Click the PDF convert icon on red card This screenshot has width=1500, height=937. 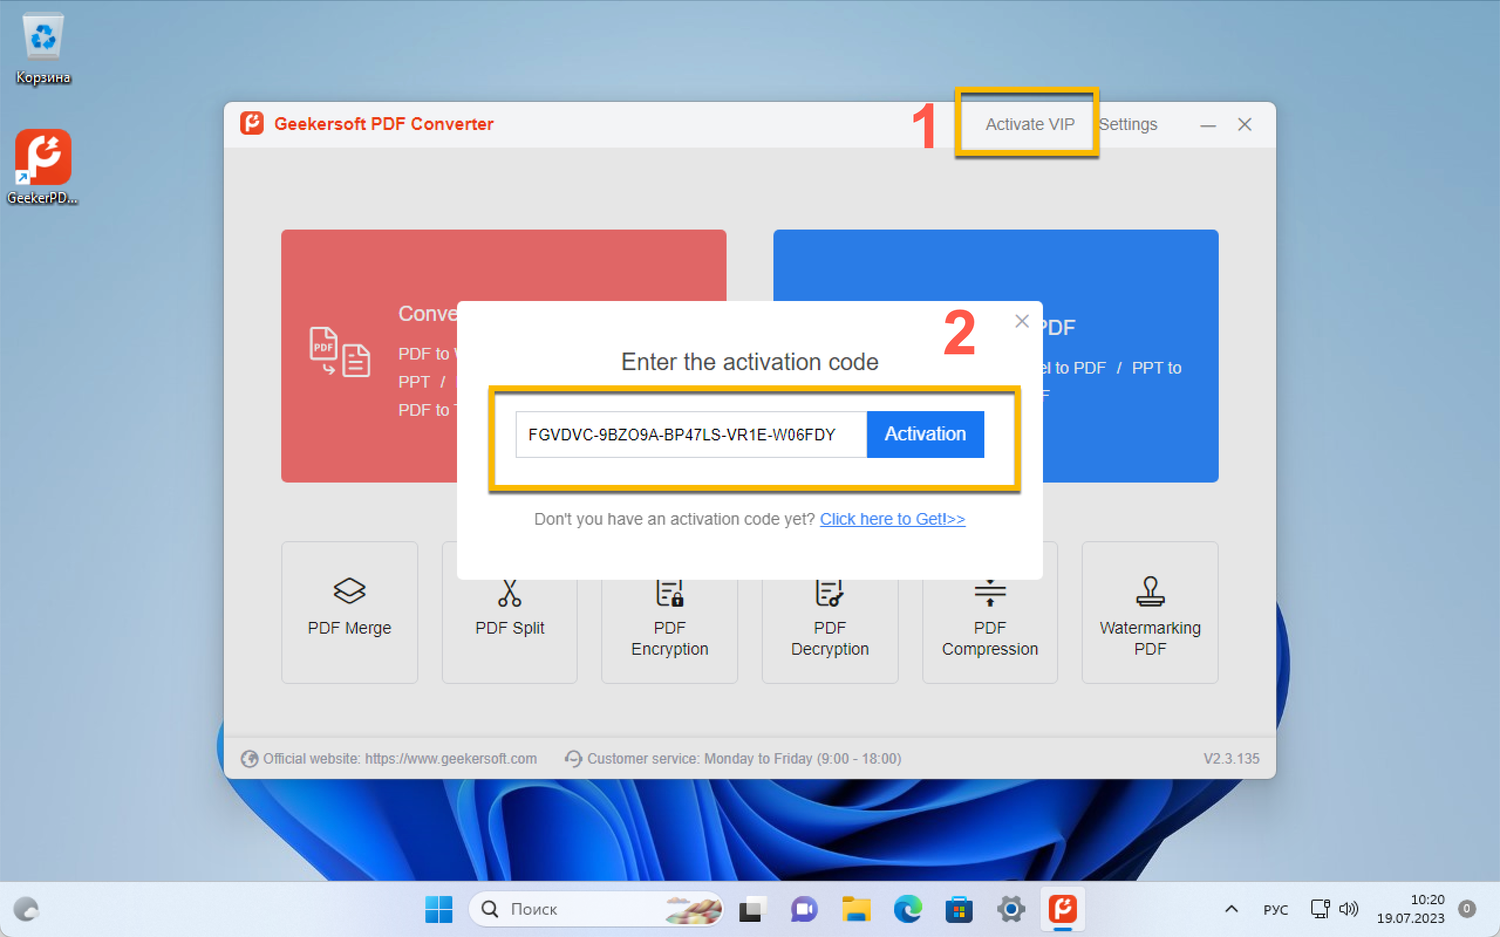click(340, 352)
